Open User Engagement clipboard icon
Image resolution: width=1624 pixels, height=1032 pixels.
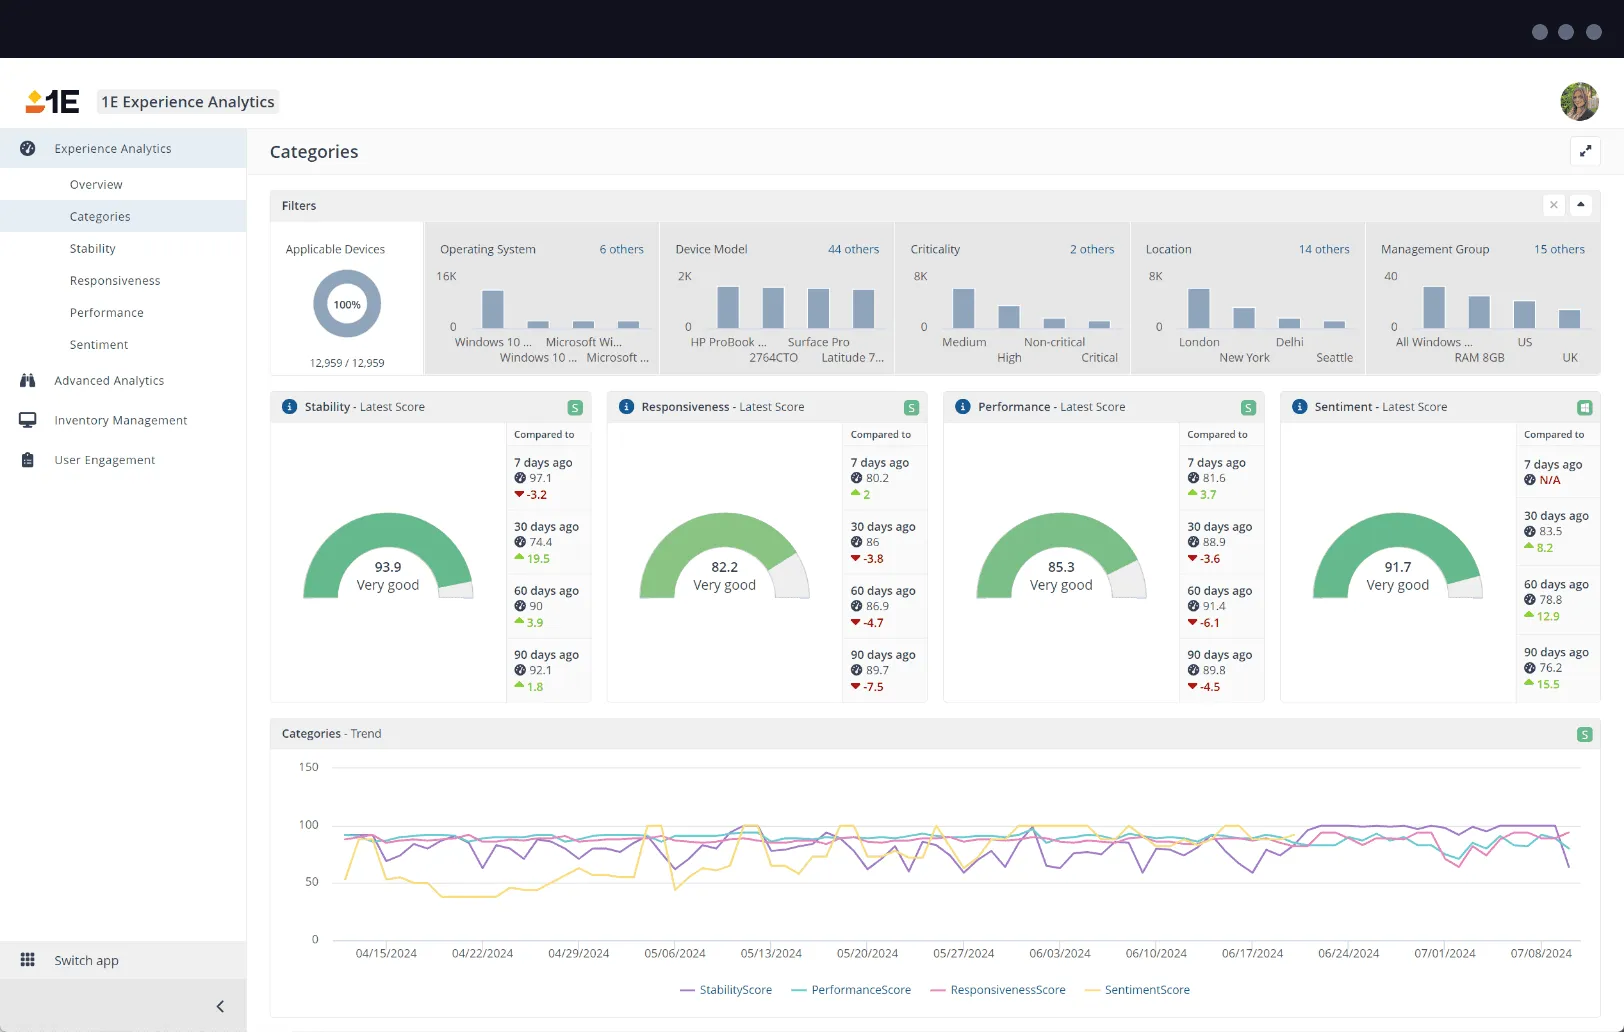pos(28,460)
